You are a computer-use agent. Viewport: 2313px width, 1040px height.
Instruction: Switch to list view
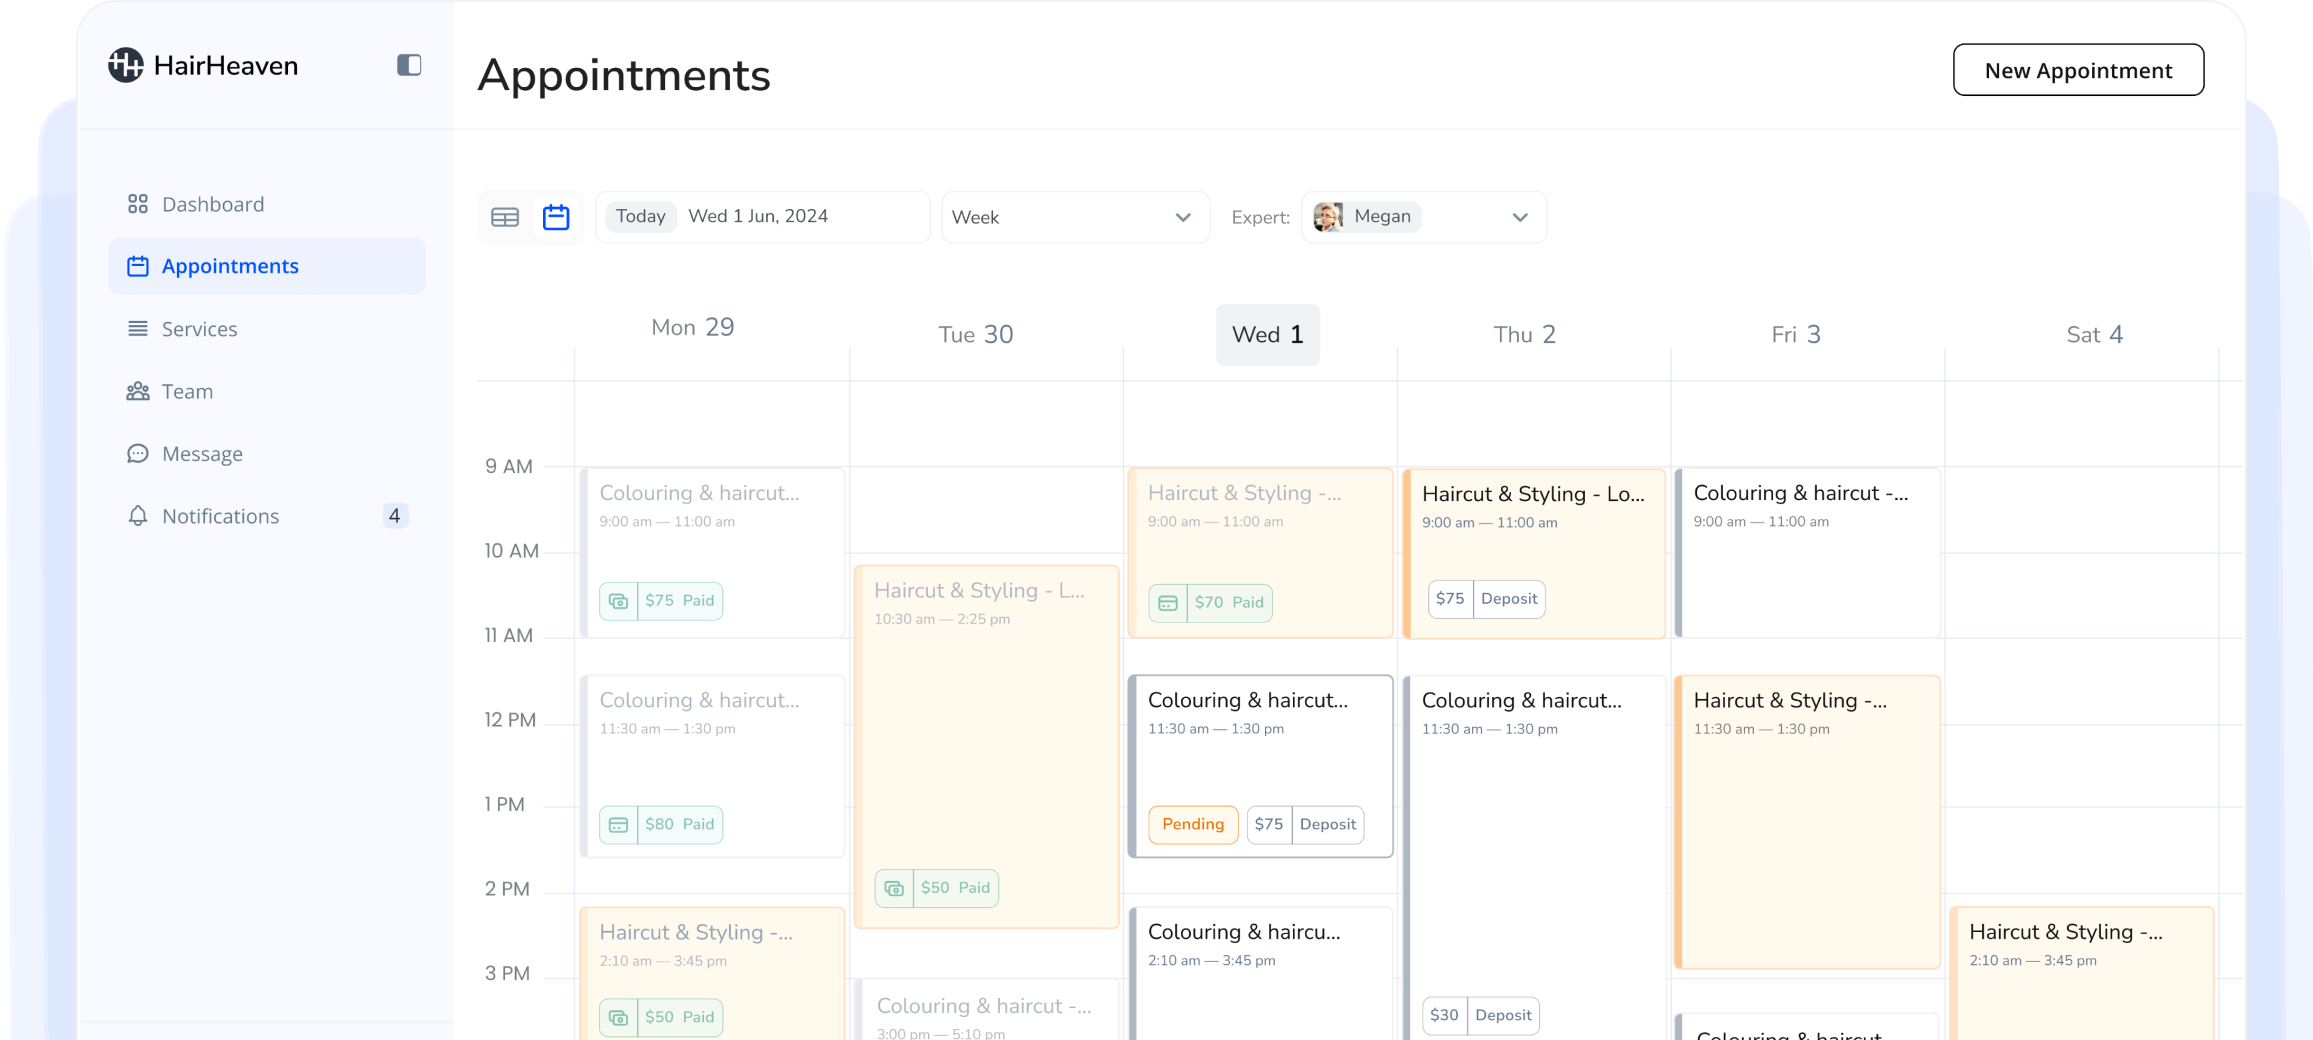point(505,216)
